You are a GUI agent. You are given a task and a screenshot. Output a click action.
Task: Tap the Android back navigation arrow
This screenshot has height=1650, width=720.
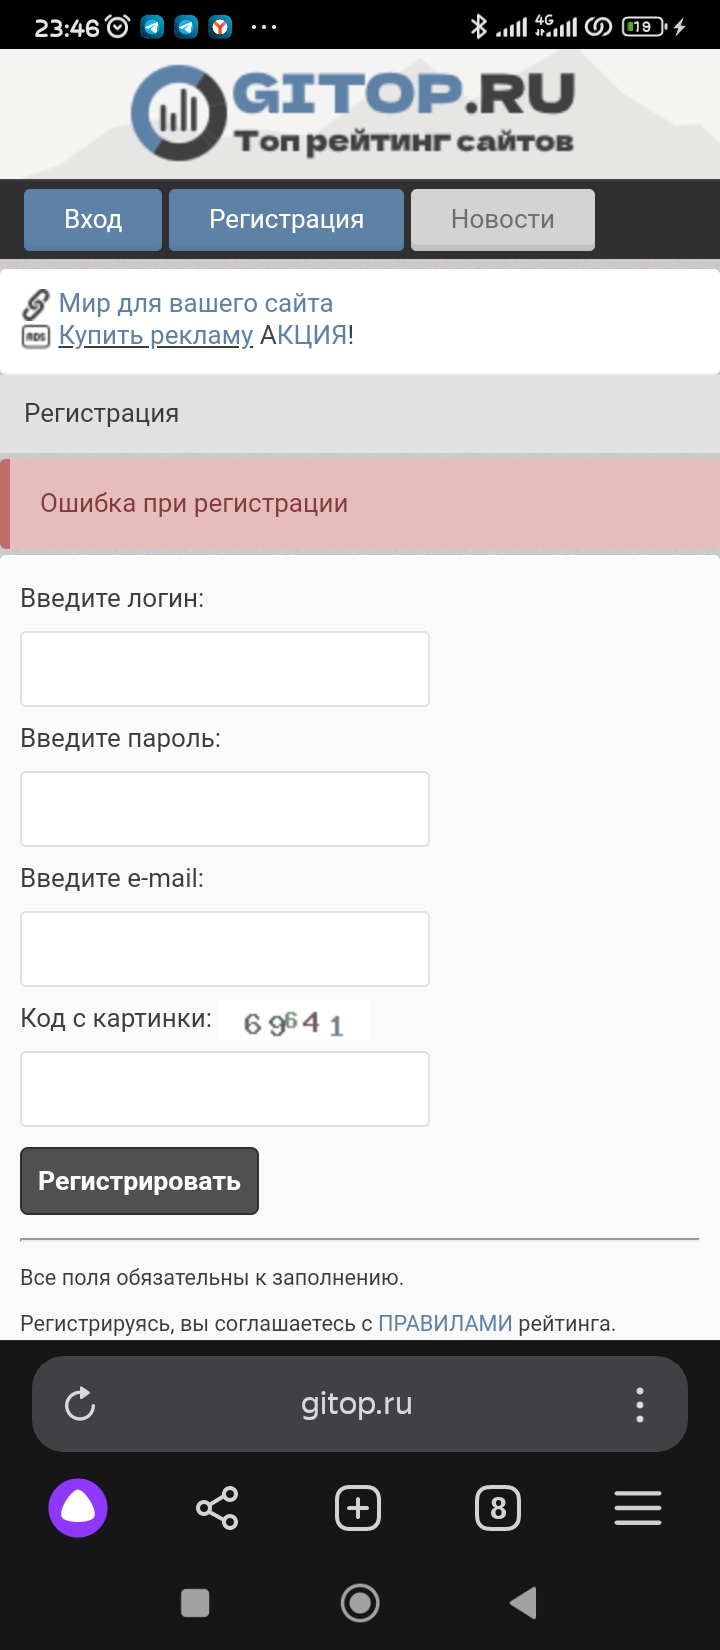click(523, 1603)
